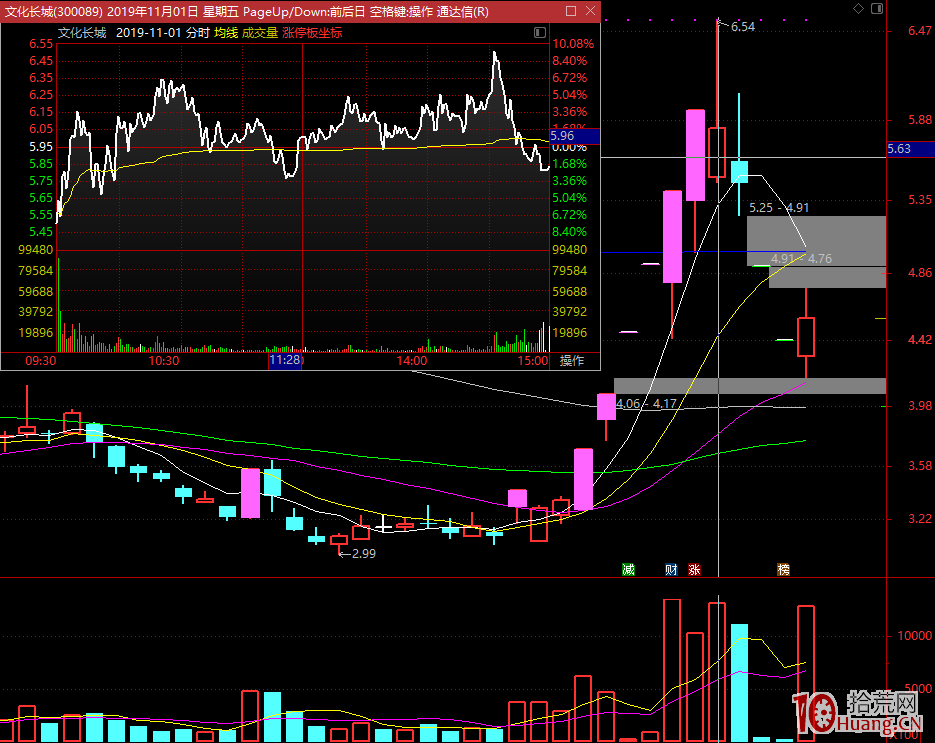Click the 2.99 low price label
The width and height of the screenshot is (935, 743).
click(363, 553)
